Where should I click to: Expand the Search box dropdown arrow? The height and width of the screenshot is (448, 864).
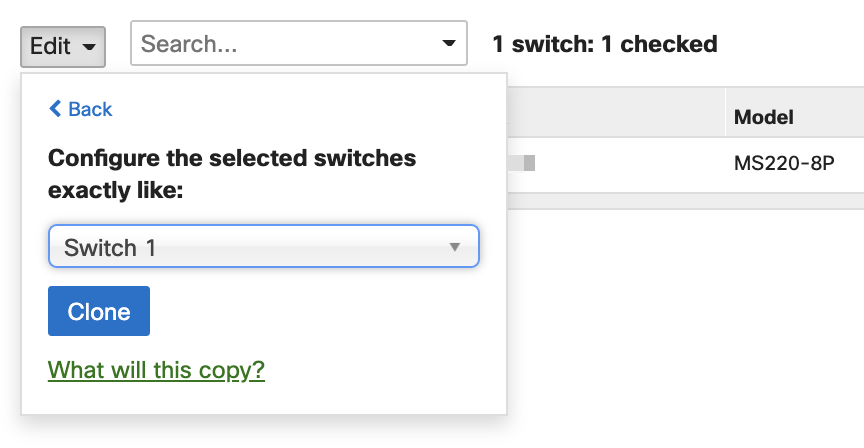click(x=449, y=43)
